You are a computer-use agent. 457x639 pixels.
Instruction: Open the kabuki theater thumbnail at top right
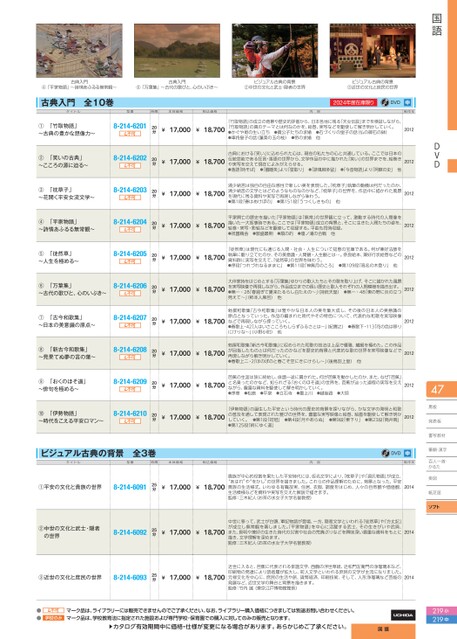(x=373, y=51)
